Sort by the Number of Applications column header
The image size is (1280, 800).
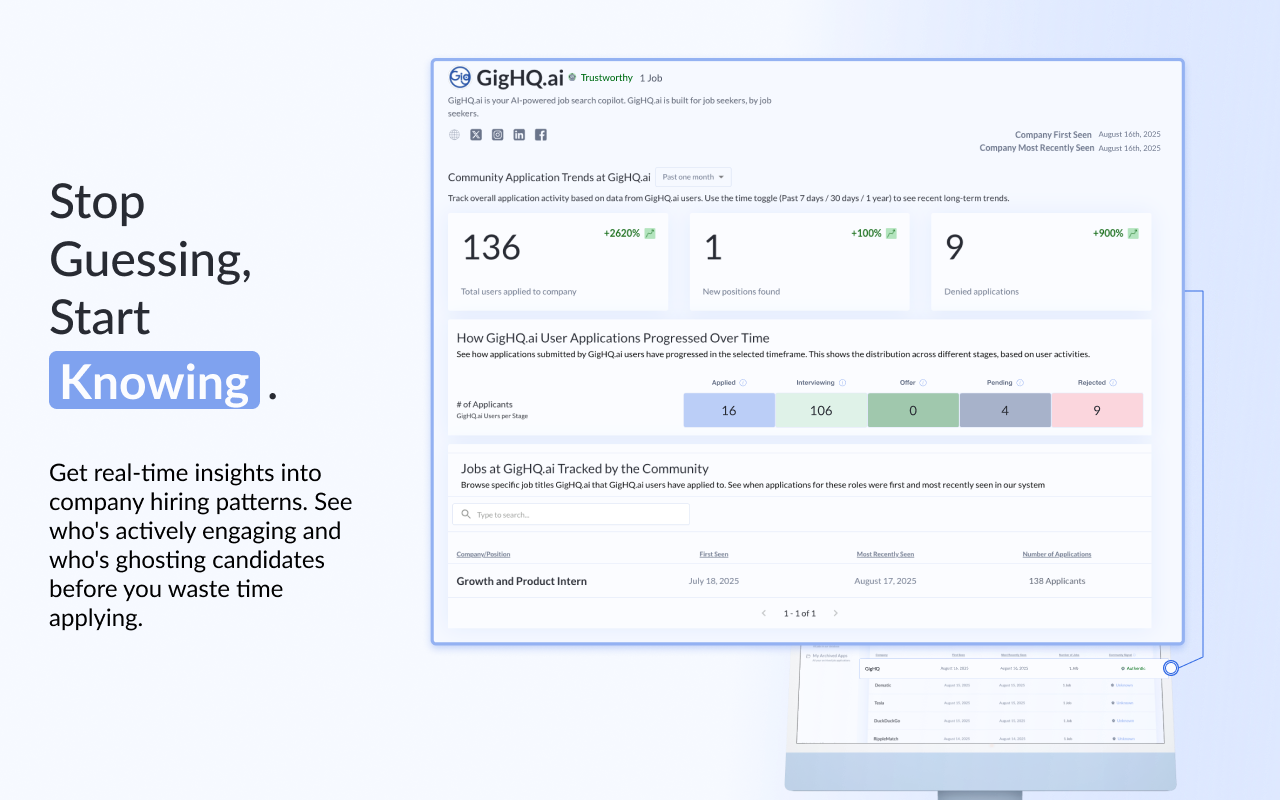coord(1057,554)
